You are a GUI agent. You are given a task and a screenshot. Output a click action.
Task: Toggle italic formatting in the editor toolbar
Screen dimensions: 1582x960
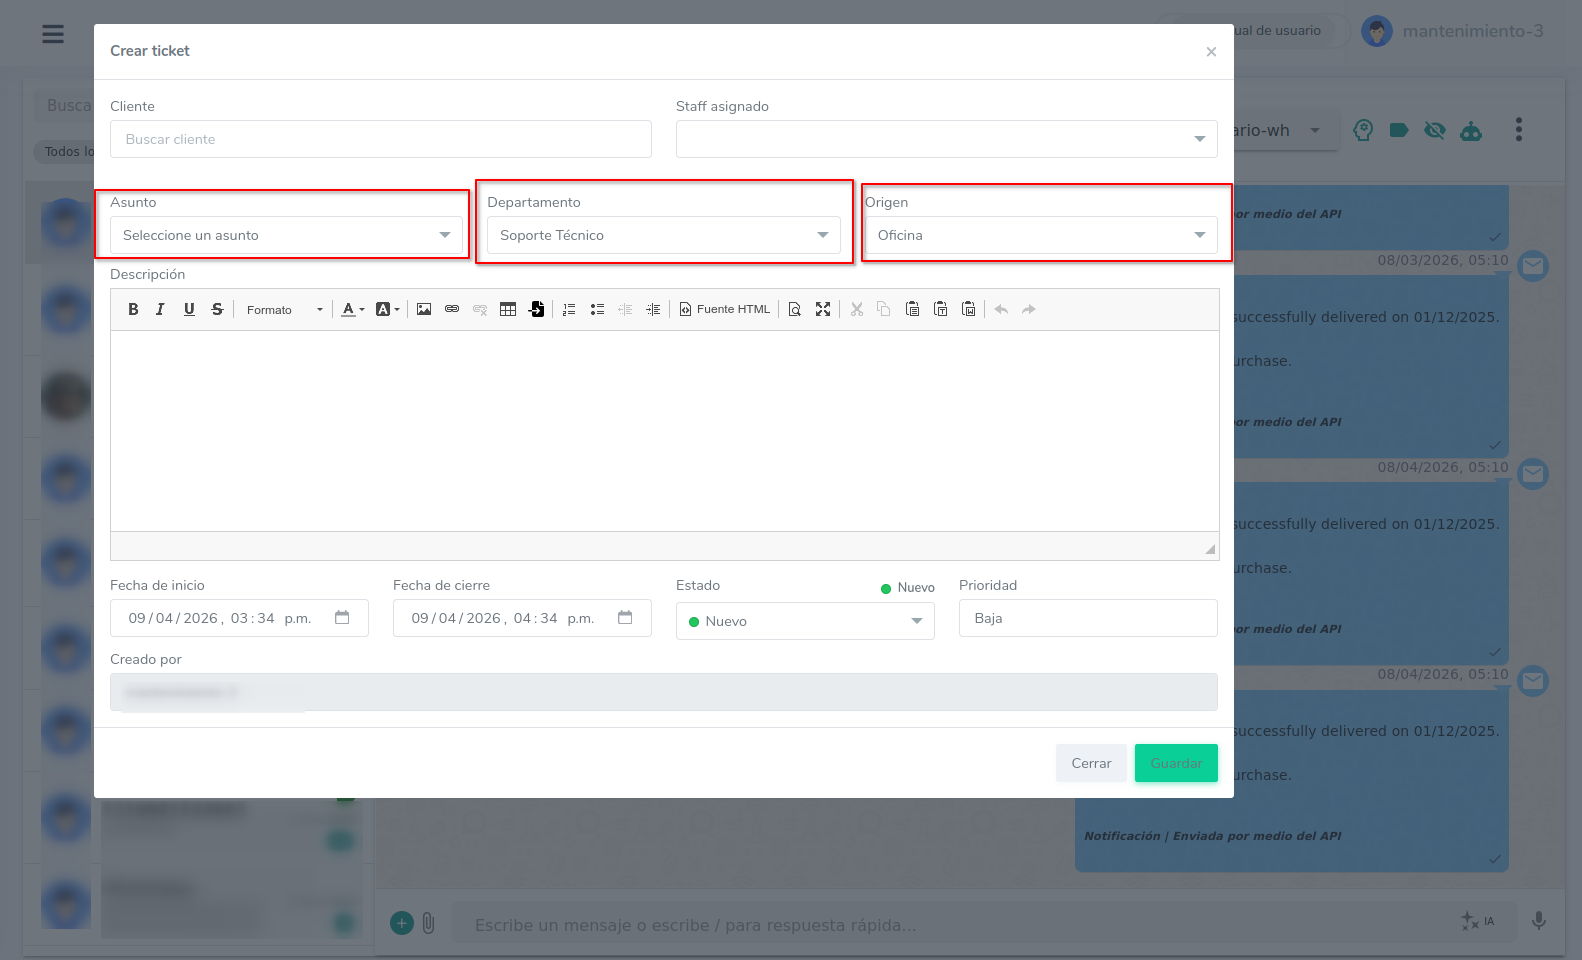click(160, 310)
